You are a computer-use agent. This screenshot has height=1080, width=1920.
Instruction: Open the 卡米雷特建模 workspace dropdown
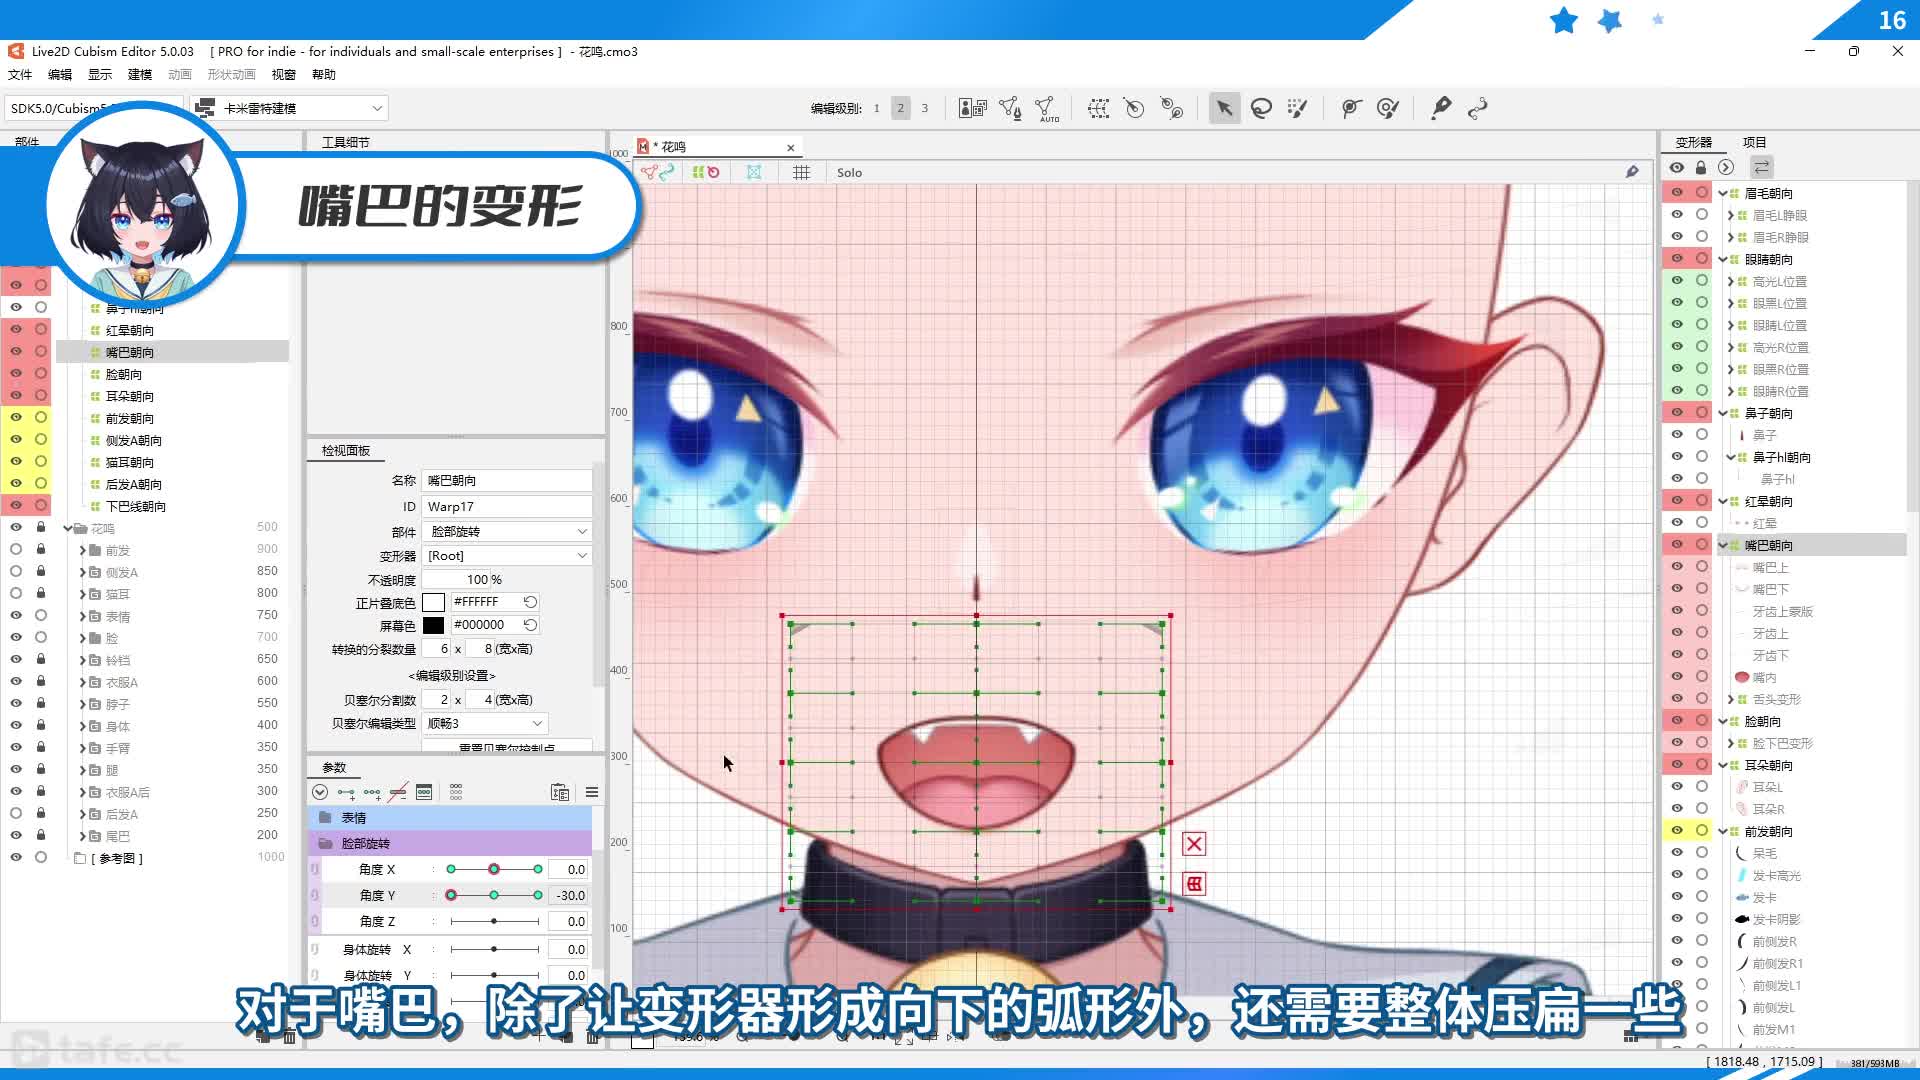pos(290,108)
